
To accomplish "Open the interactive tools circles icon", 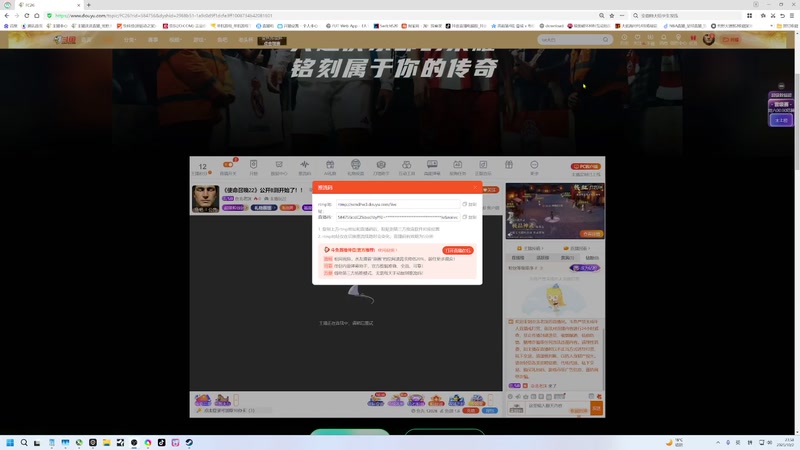I will [407, 164].
